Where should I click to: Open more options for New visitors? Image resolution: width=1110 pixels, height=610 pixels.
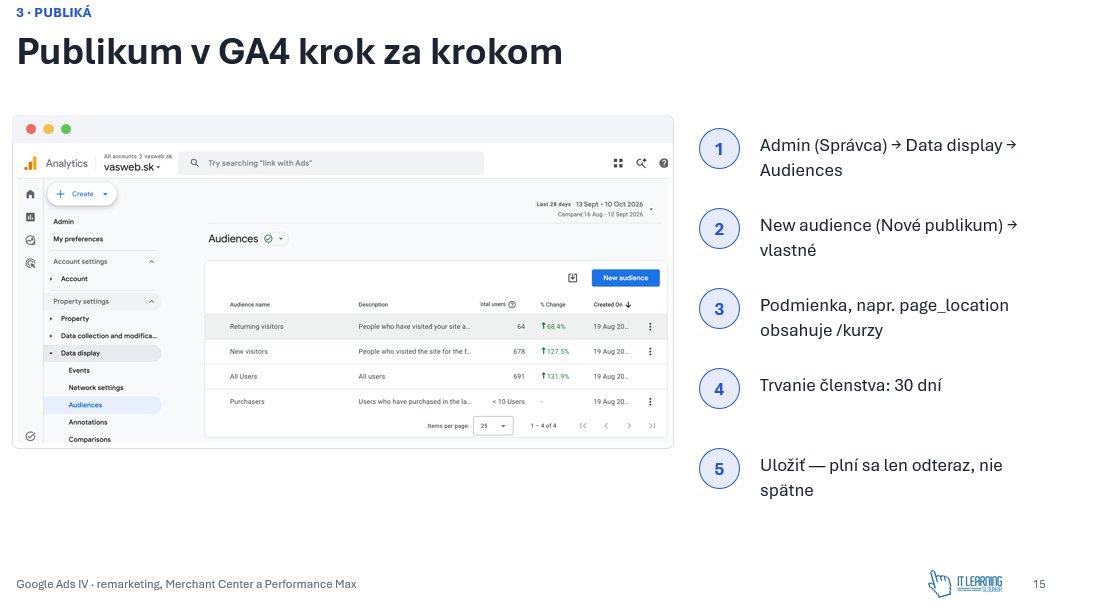650,352
